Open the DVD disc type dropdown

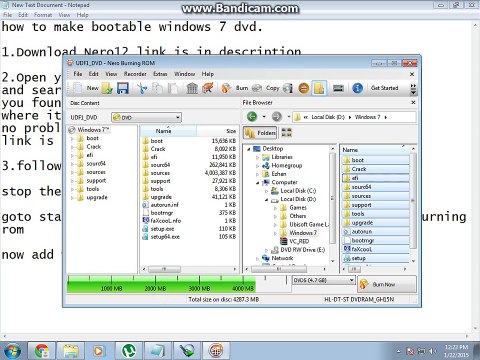point(146,117)
